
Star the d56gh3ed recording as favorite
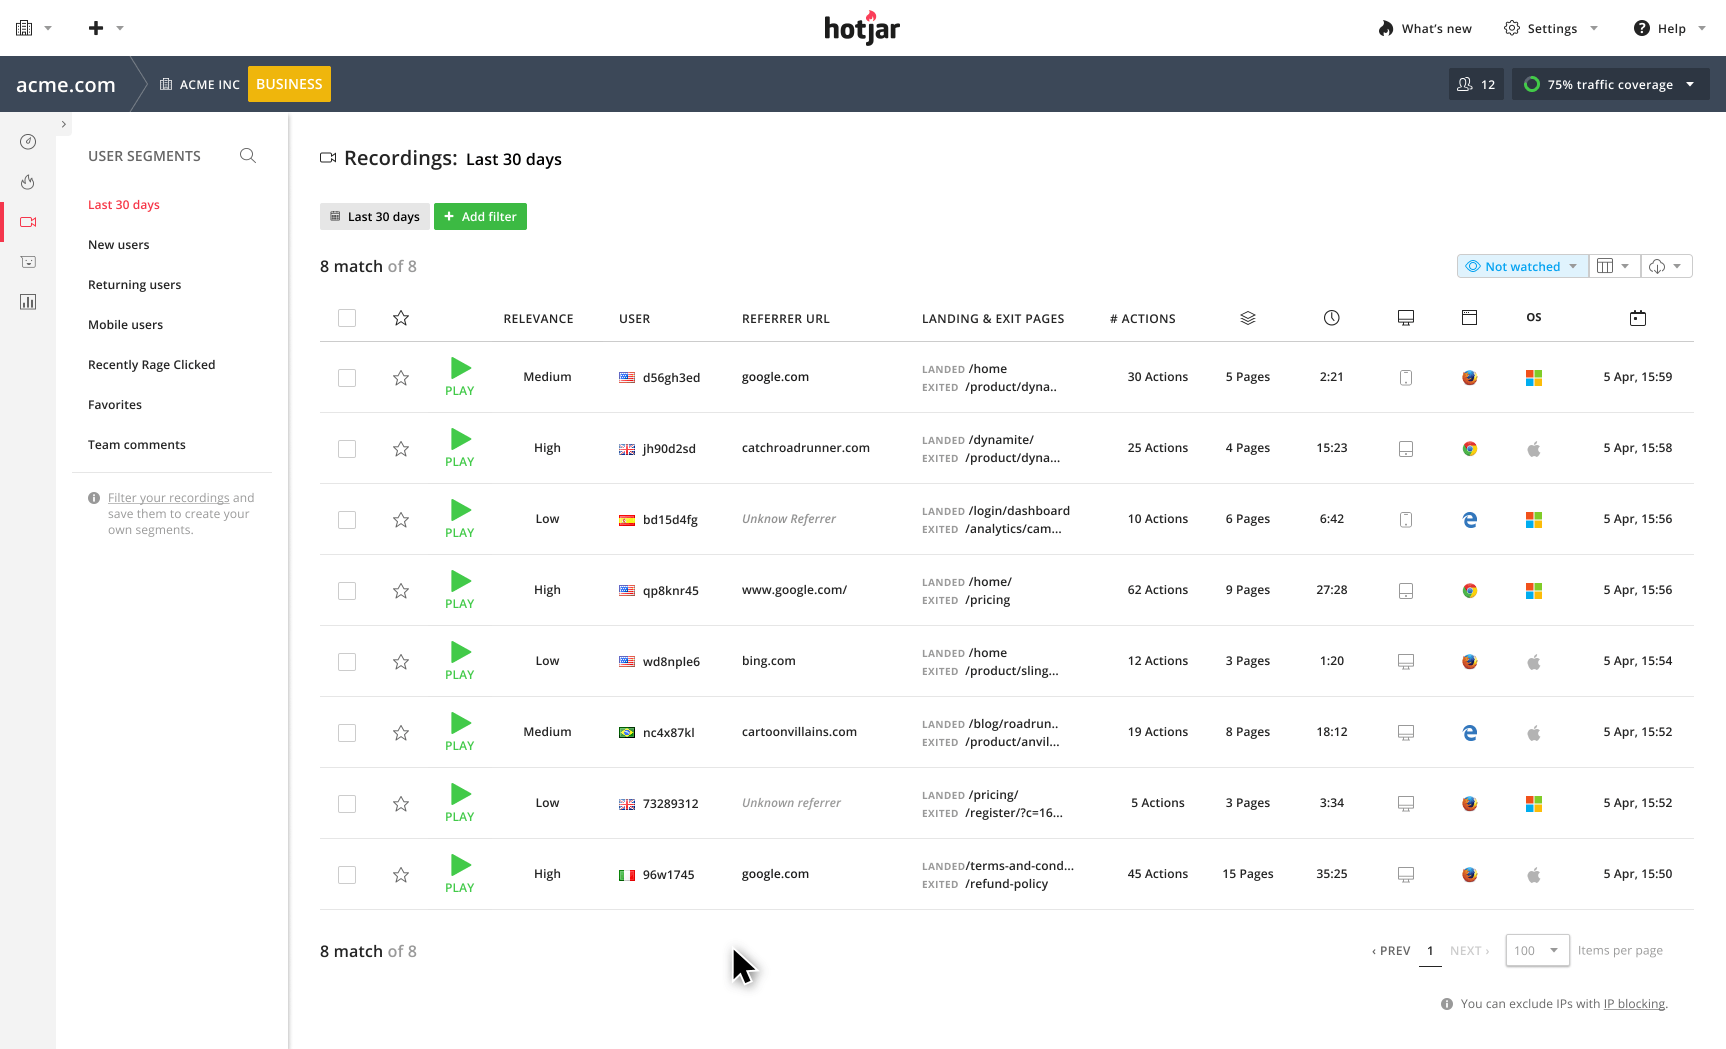pos(401,378)
